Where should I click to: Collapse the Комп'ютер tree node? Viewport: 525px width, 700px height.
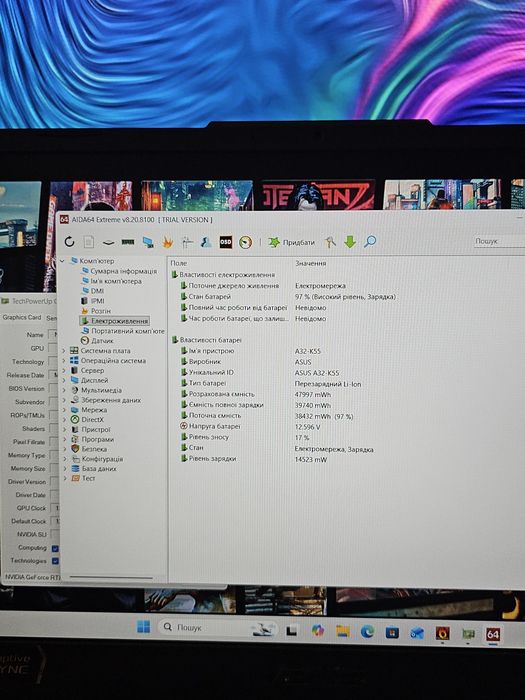click(x=62, y=261)
